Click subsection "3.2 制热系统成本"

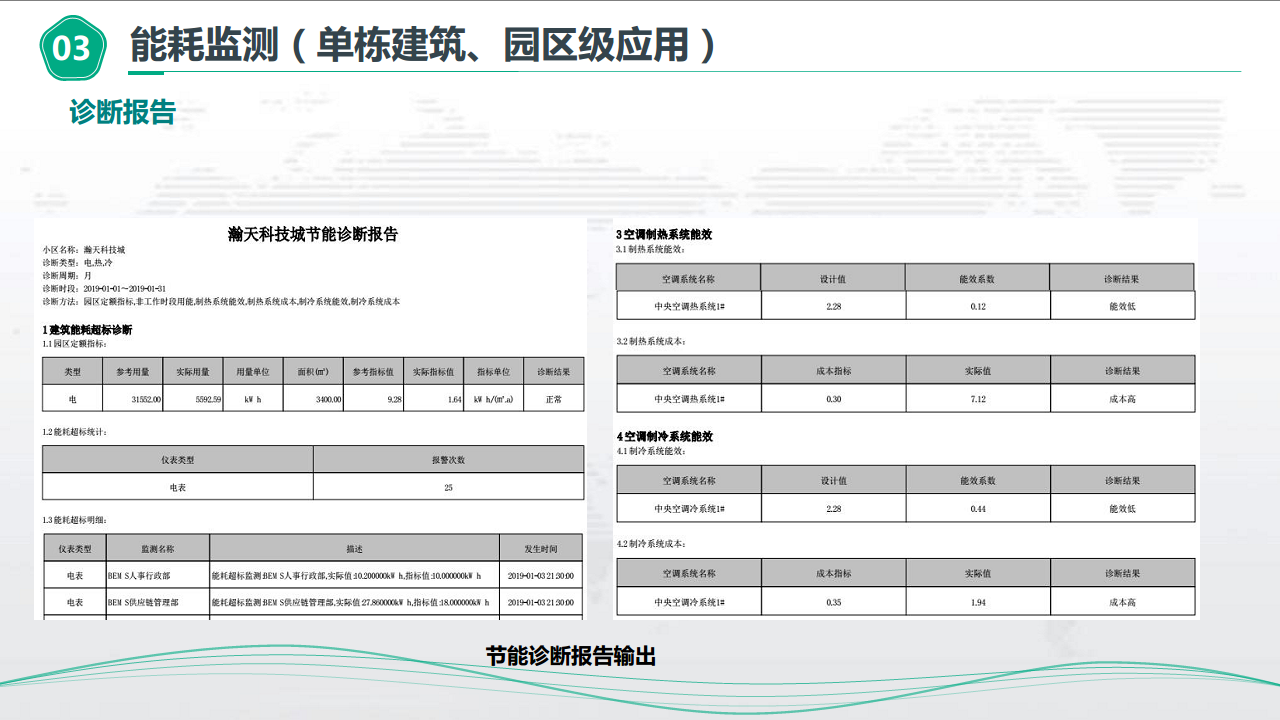pyautogui.click(x=650, y=341)
